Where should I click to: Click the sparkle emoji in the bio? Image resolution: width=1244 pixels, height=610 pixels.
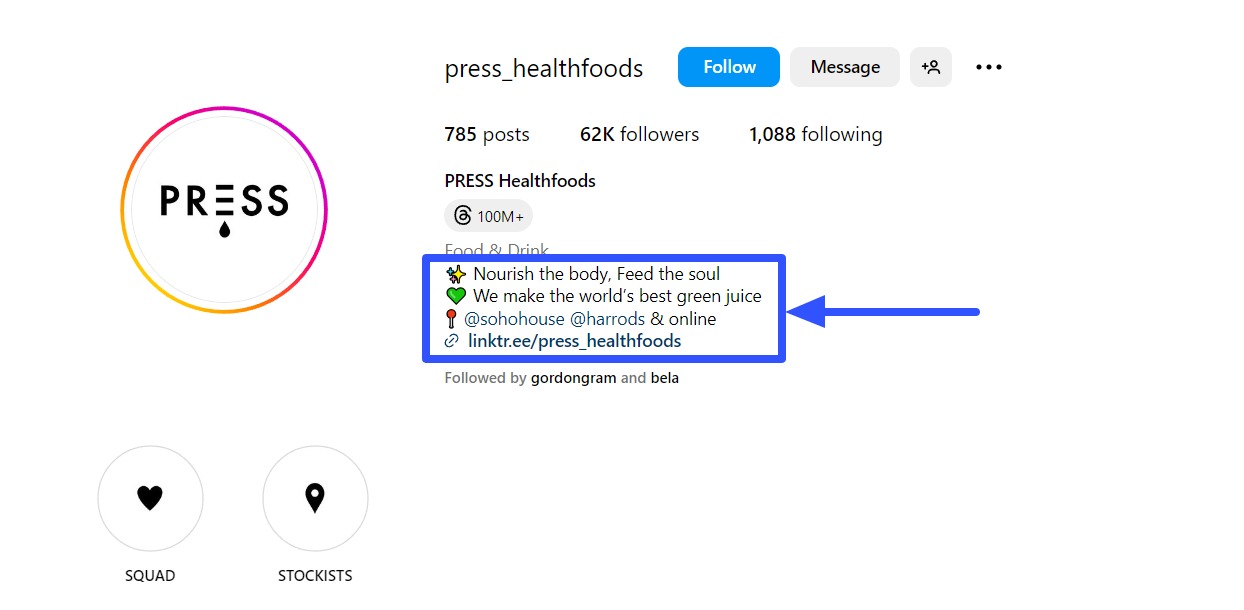tap(455, 272)
